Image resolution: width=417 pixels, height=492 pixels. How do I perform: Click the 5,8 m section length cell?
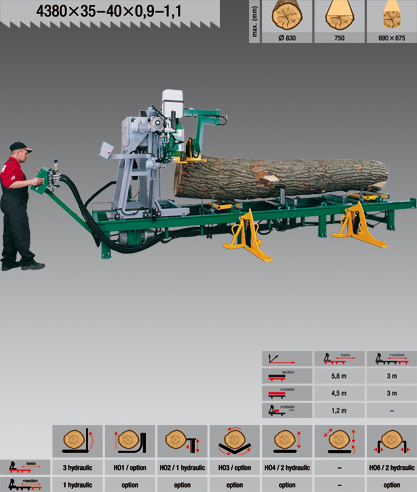point(339,376)
